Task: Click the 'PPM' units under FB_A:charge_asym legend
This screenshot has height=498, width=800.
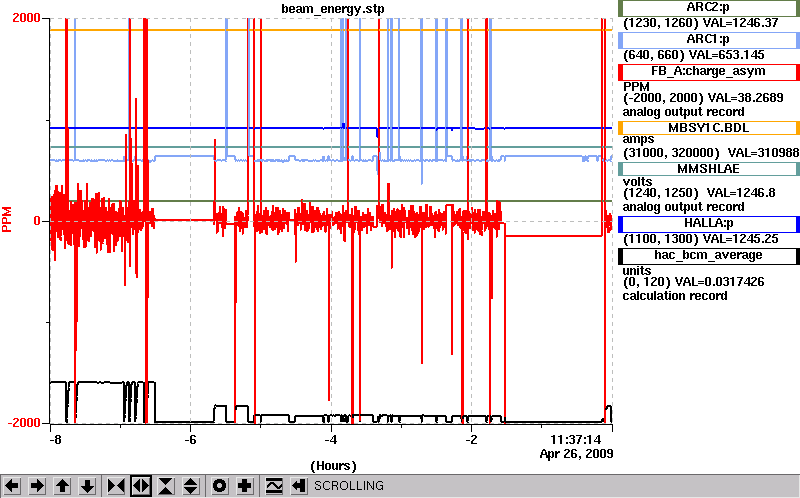Action: point(636,87)
